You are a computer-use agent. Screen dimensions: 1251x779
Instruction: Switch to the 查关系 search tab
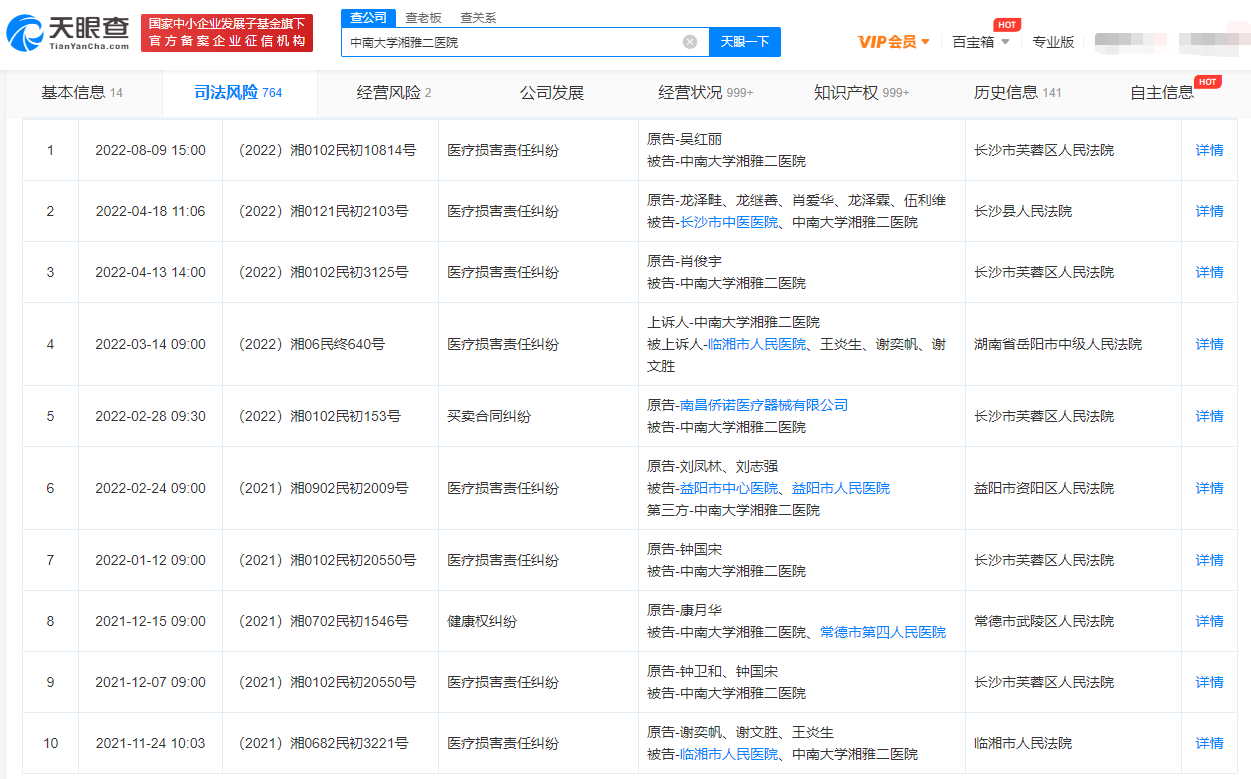[478, 18]
